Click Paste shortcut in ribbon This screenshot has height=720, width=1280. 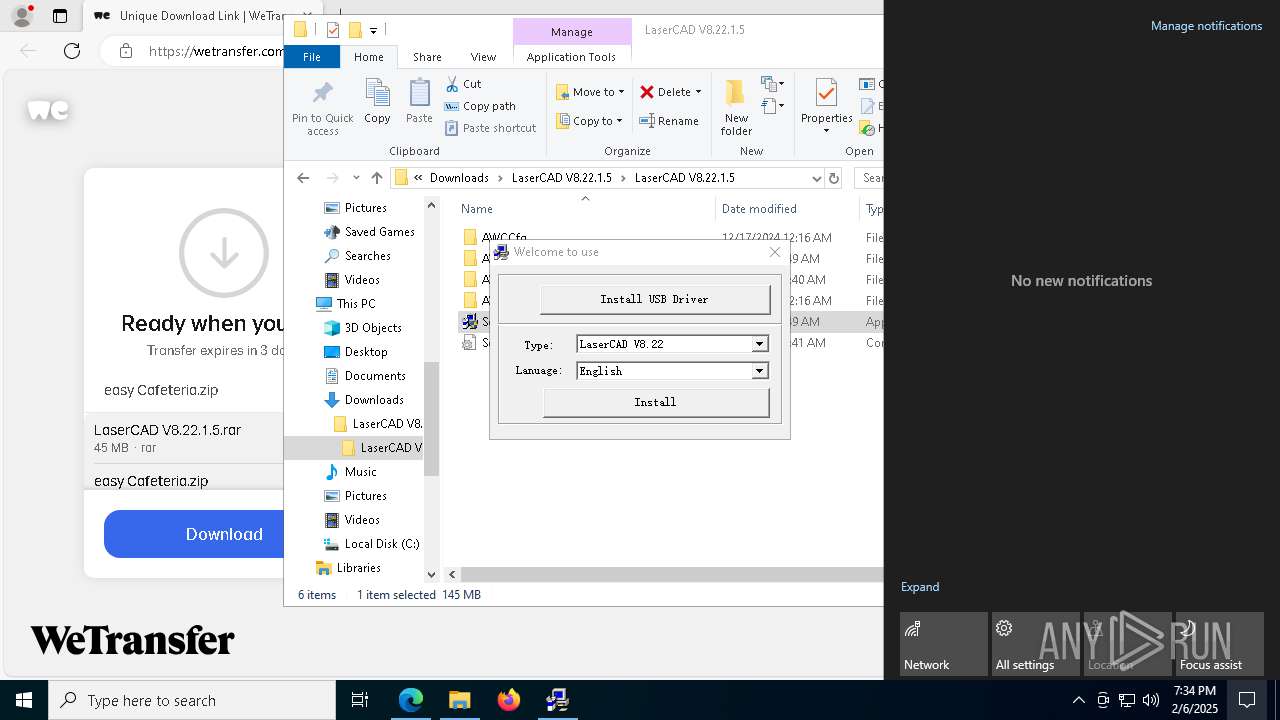click(x=490, y=128)
